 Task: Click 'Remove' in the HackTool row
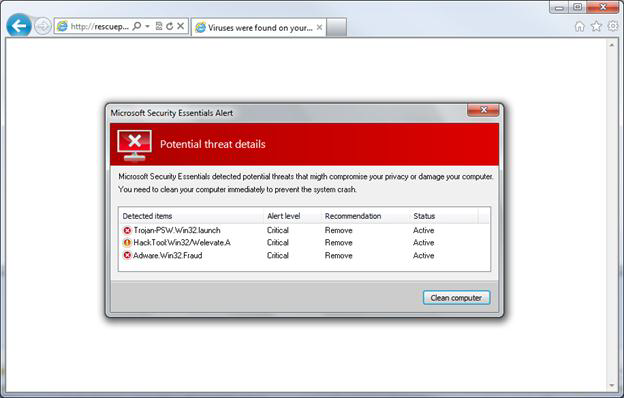coord(339,243)
